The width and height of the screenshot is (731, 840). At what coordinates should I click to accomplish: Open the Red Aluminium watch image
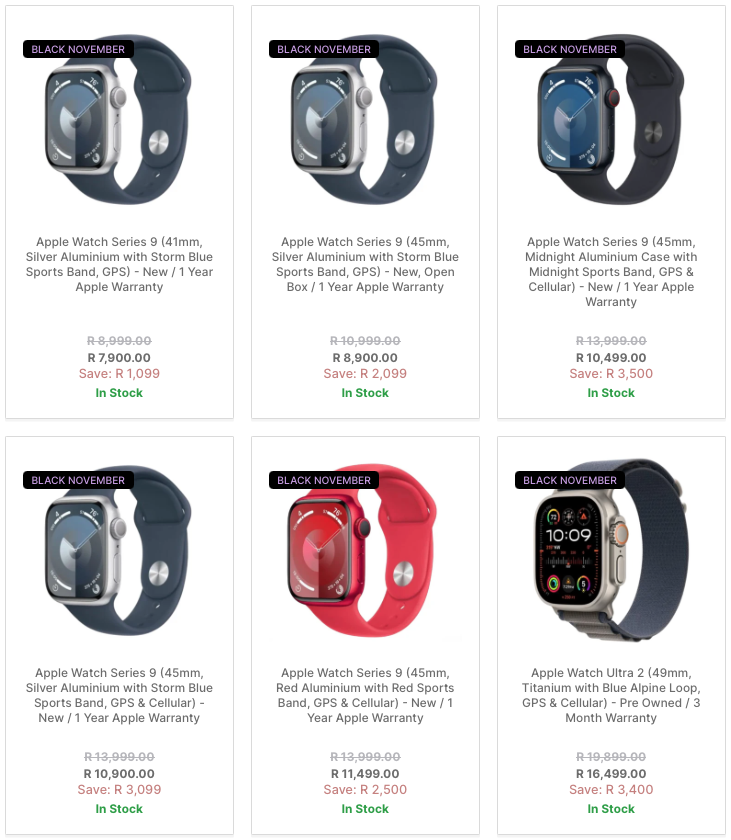point(365,551)
